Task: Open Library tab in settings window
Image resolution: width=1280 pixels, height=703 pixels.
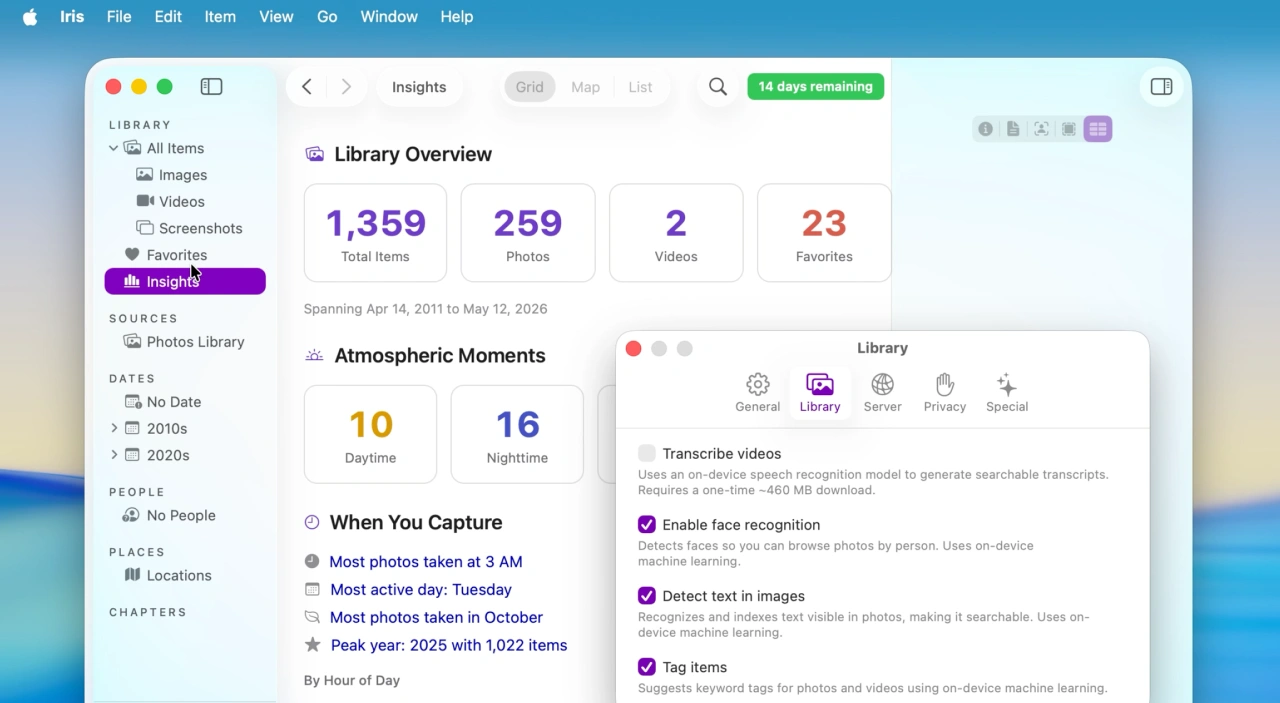Action: point(820,393)
